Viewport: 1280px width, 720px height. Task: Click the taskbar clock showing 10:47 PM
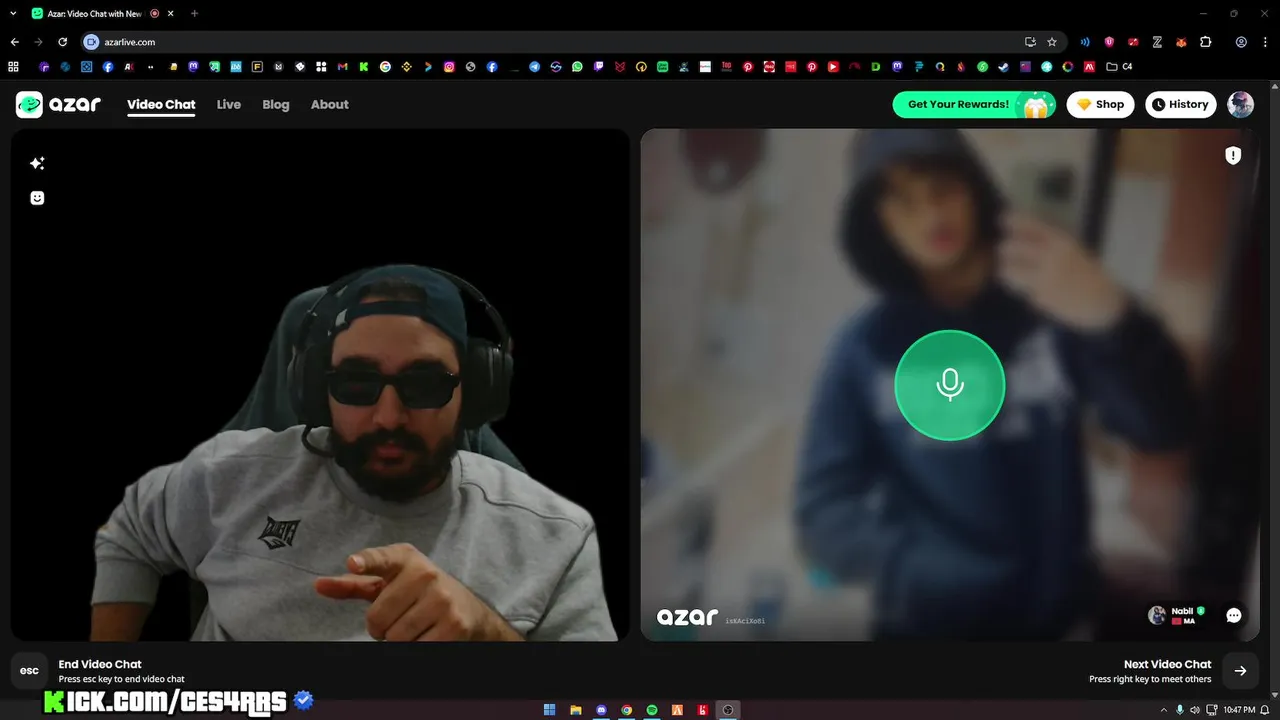(1239, 710)
